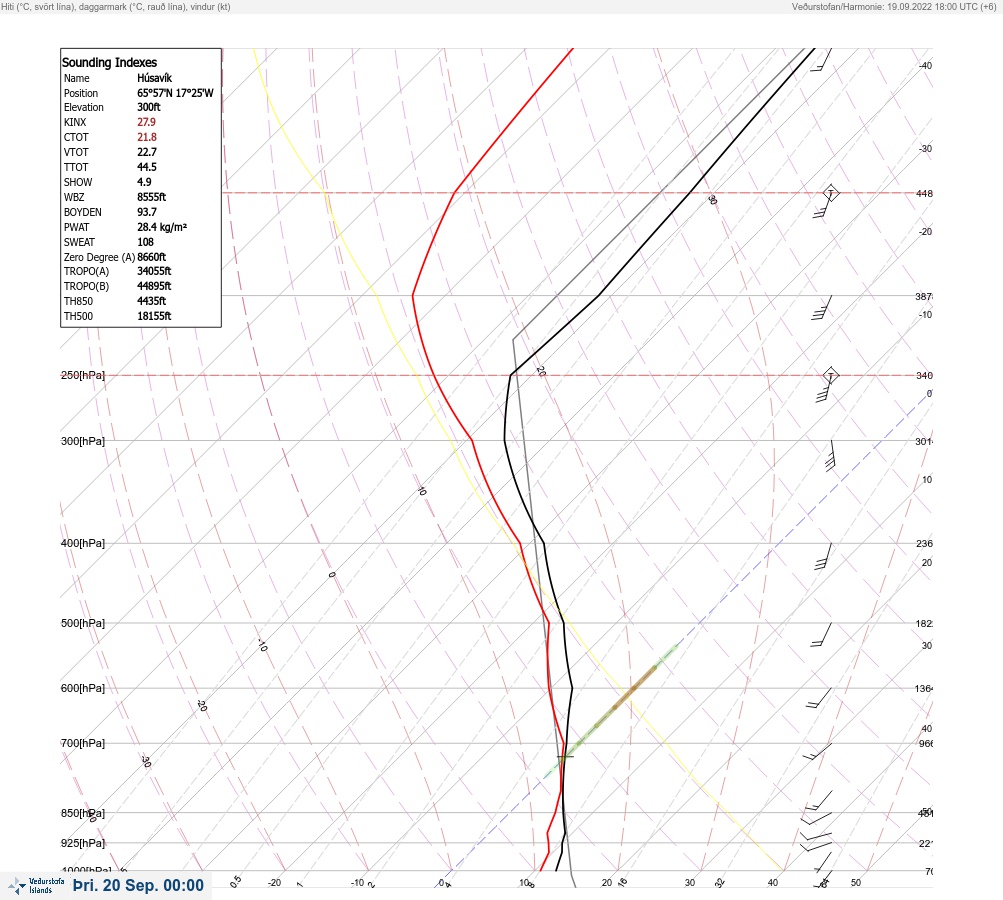Click the '300[hPa]' pressure label
Screen dimensions: 1003x900
coord(83,441)
